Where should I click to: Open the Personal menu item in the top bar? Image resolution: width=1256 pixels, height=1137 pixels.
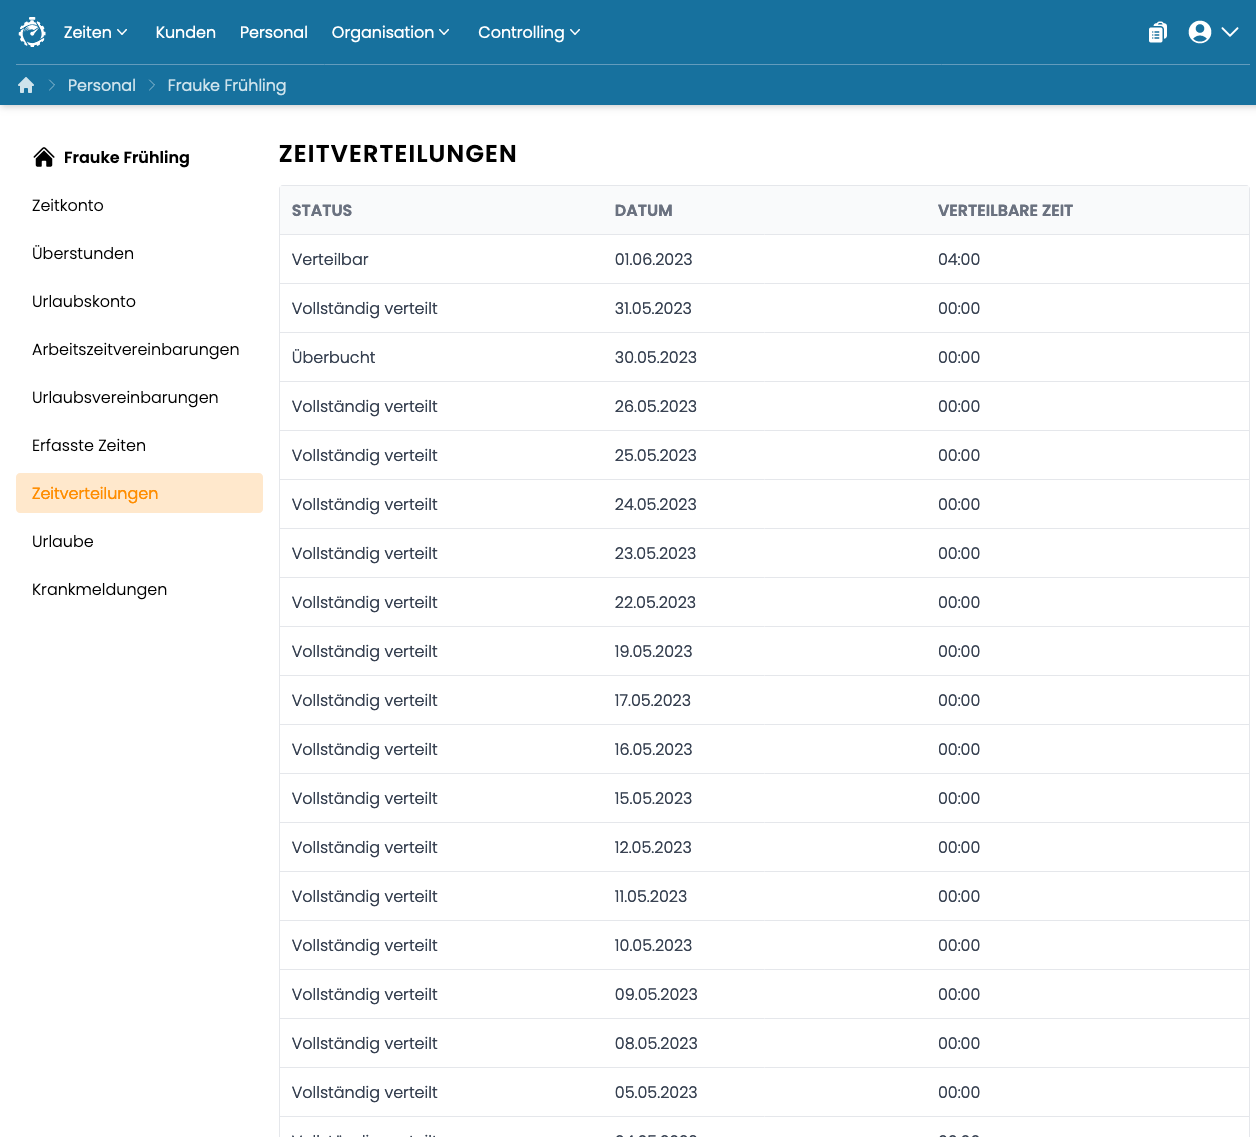coord(274,32)
